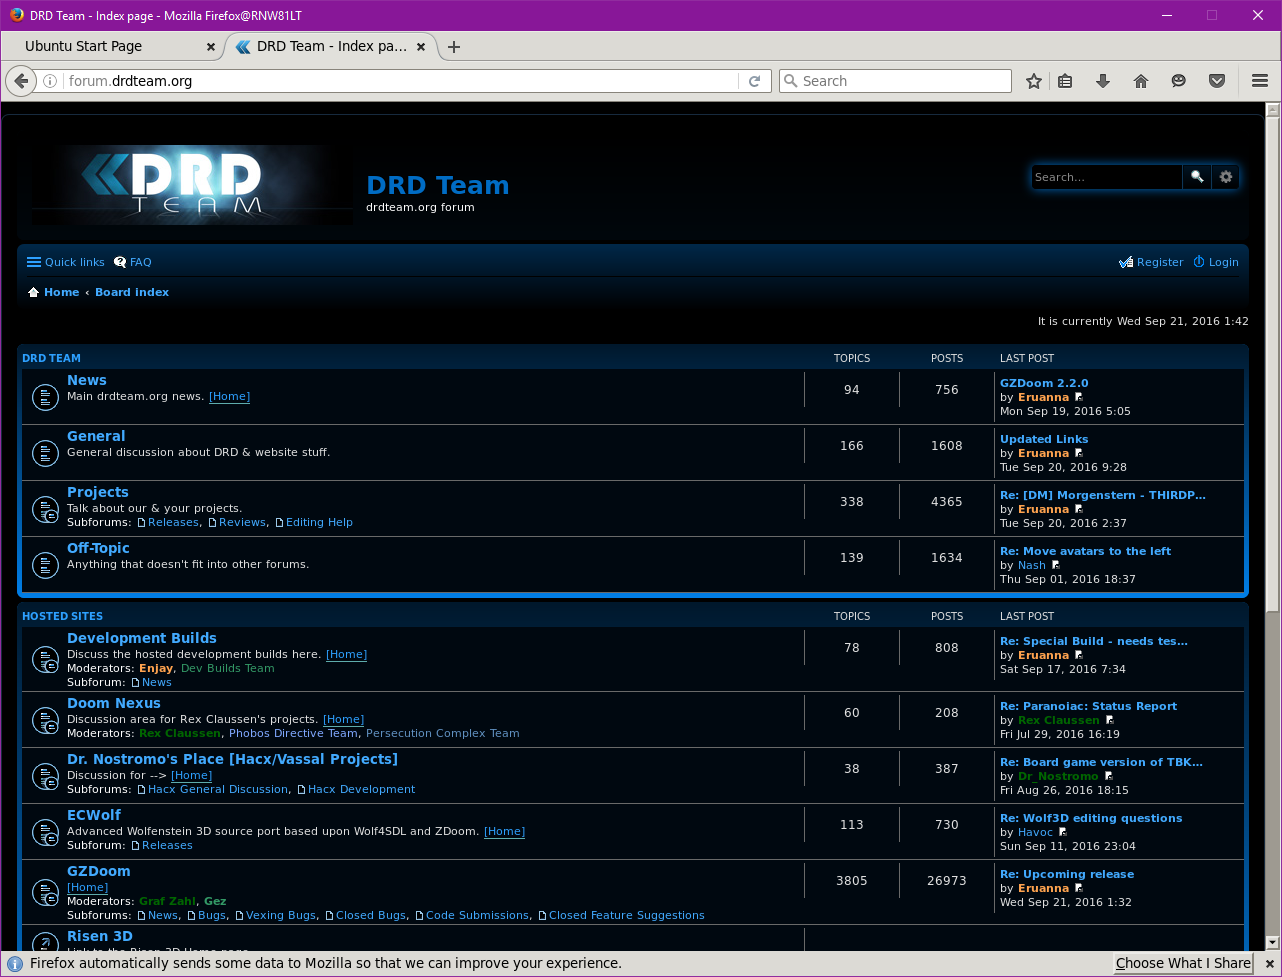Image resolution: width=1282 pixels, height=977 pixels.
Task: Click the News forum status icon
Action: [x=45, y=397]
